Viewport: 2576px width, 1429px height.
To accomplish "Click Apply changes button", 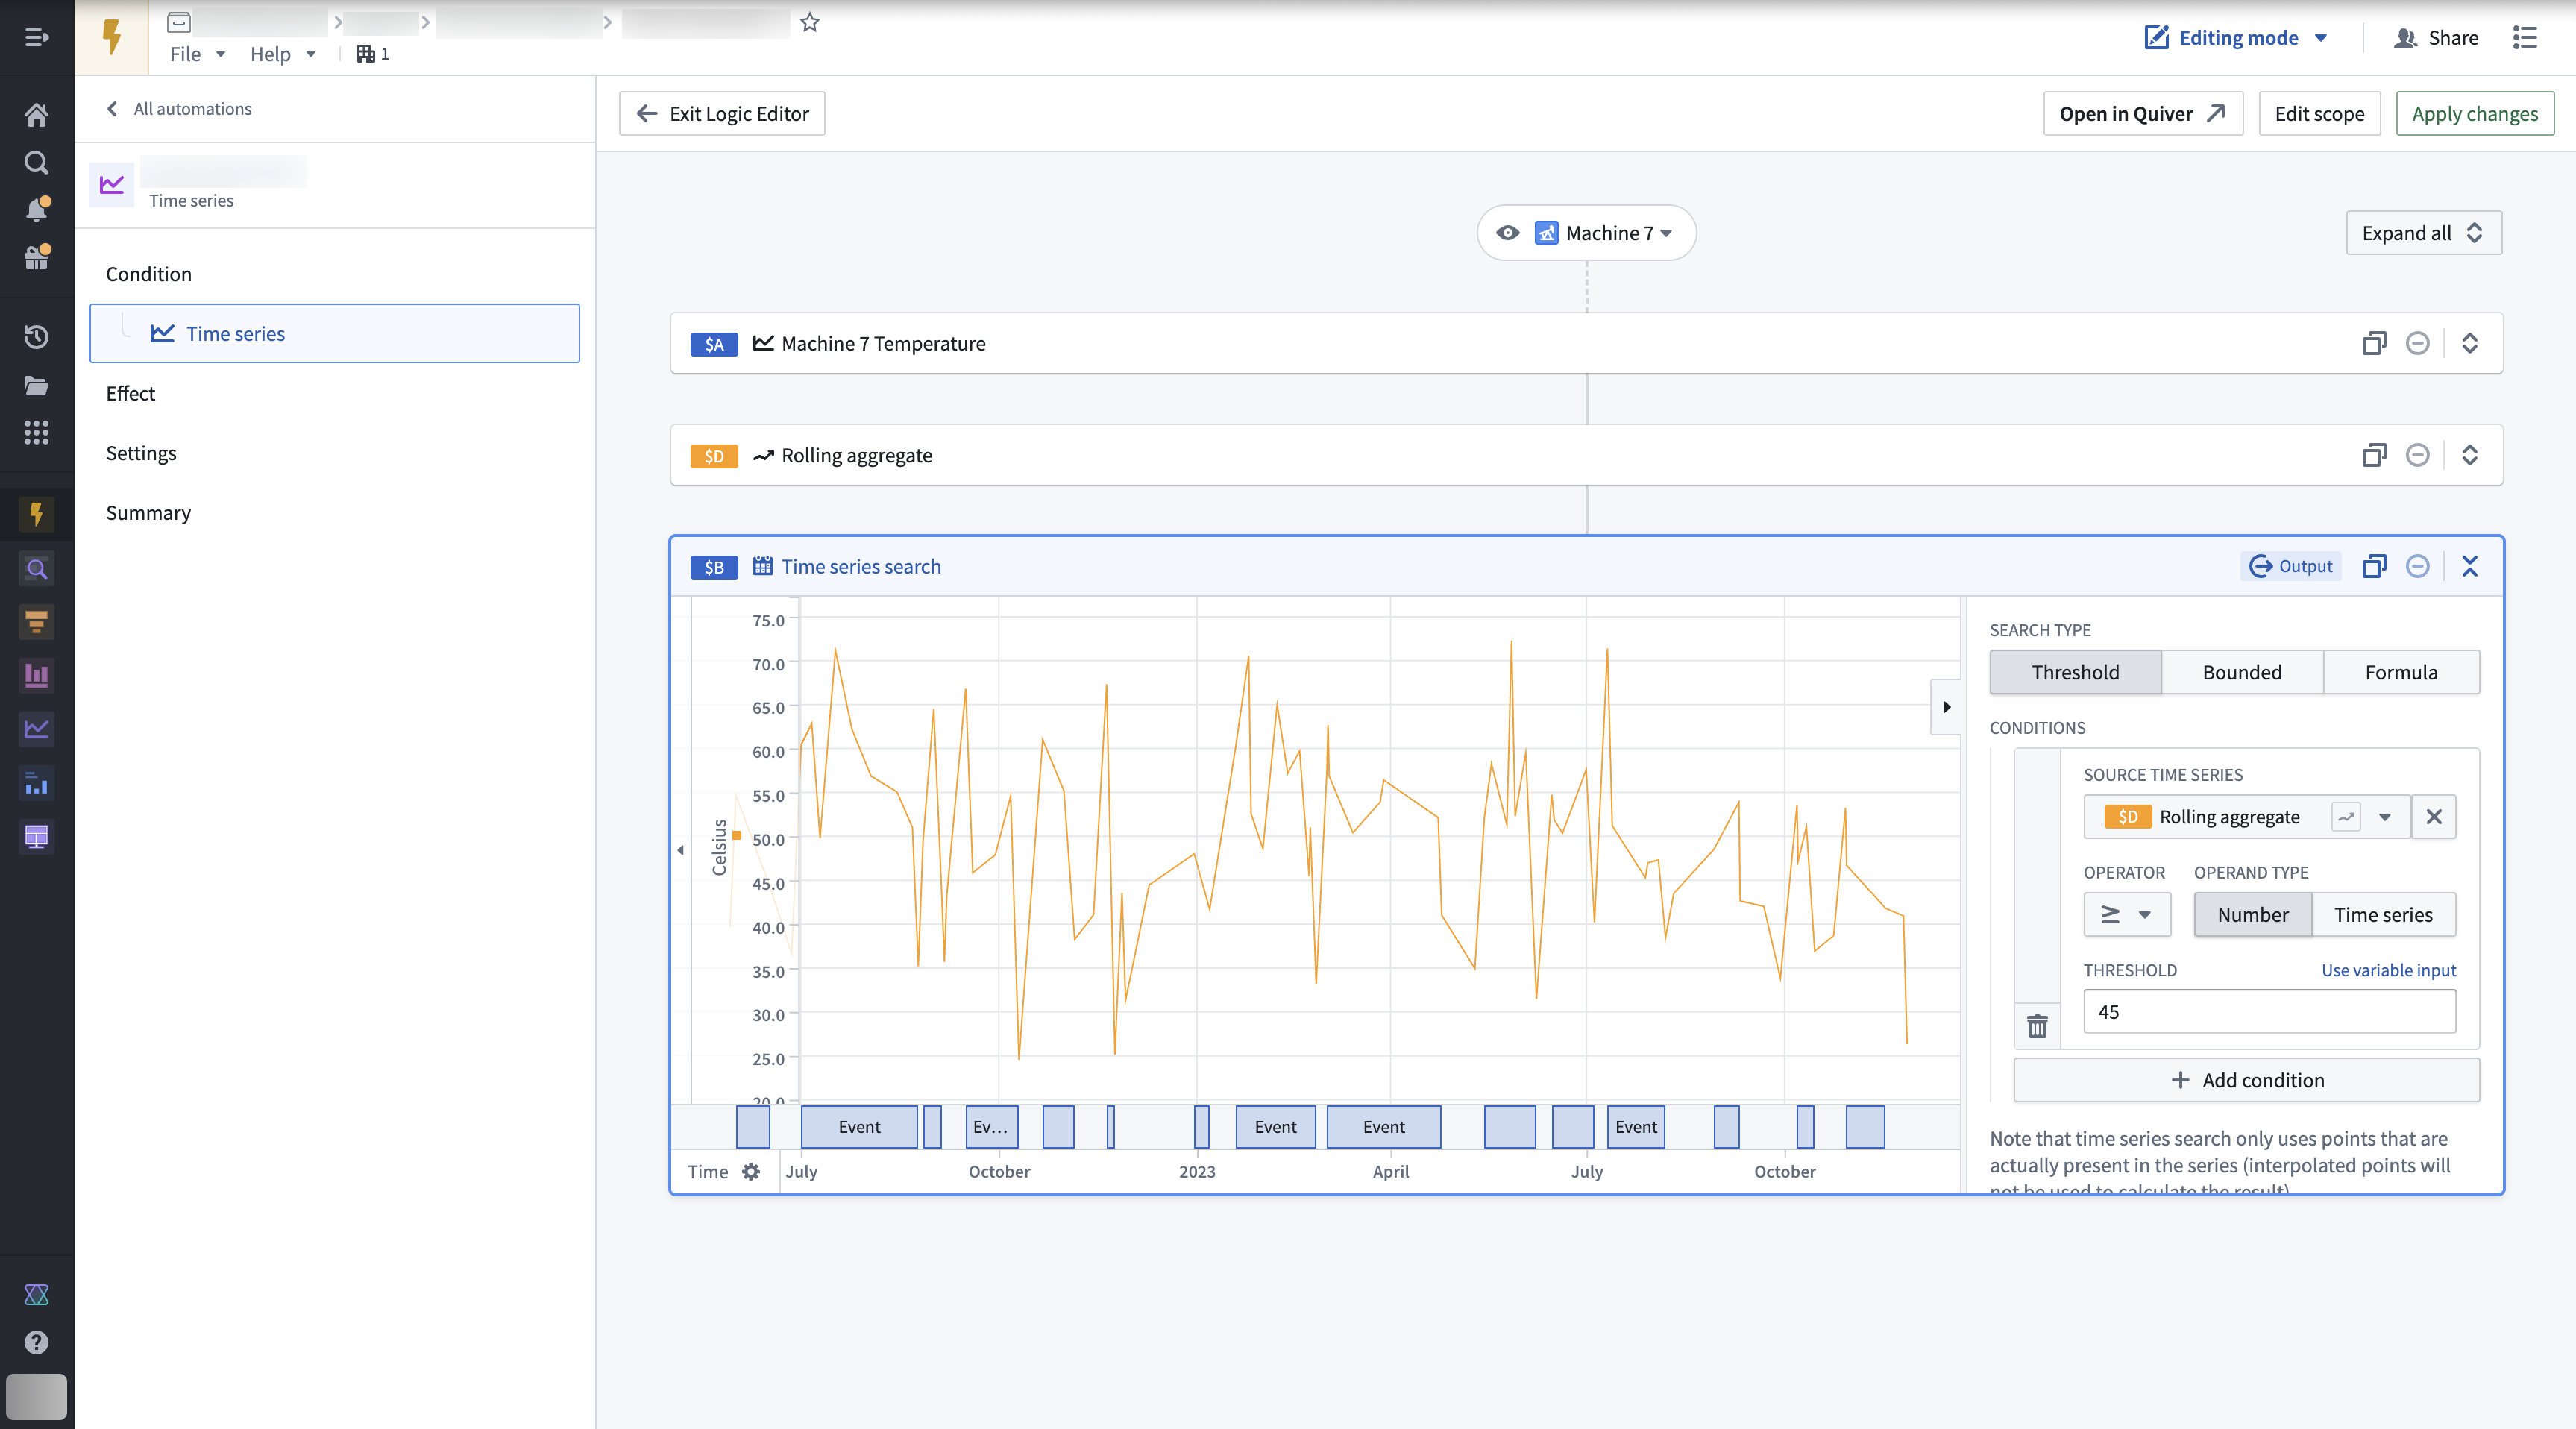I will tap(2474, 113).
